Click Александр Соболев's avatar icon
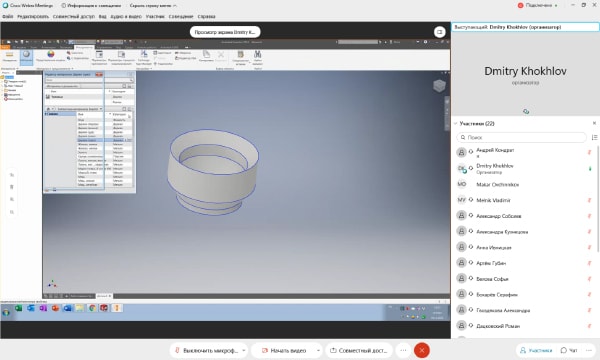The width and height of the screenshot is (600, 360). pyautogui.click(x=461, y=215)
